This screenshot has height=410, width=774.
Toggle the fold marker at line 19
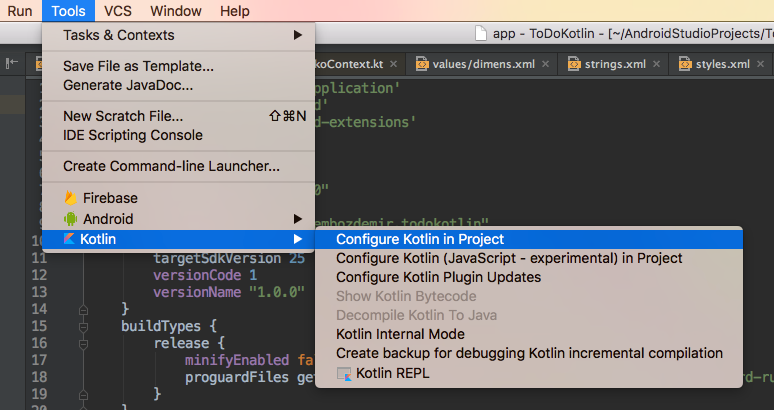[x=83, y=395]
